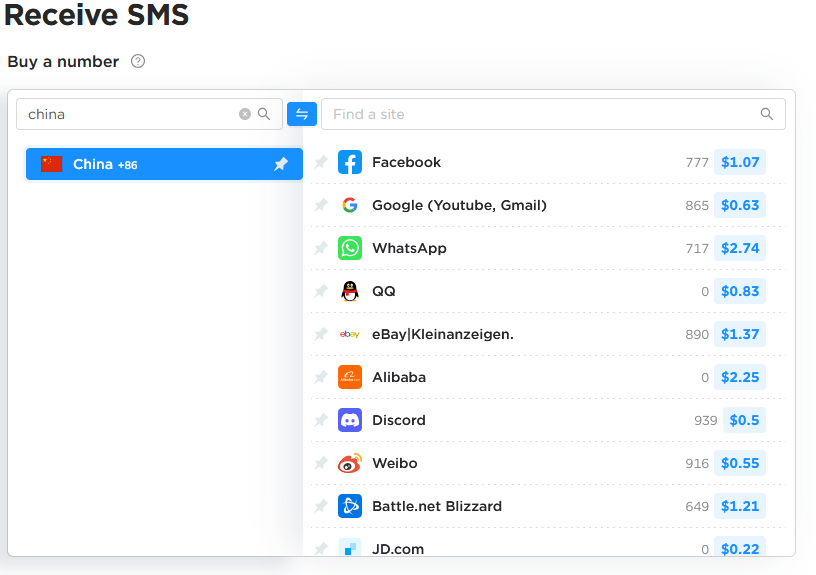Pin the WhatsApp service
The image size is (816, 575).
321,248
